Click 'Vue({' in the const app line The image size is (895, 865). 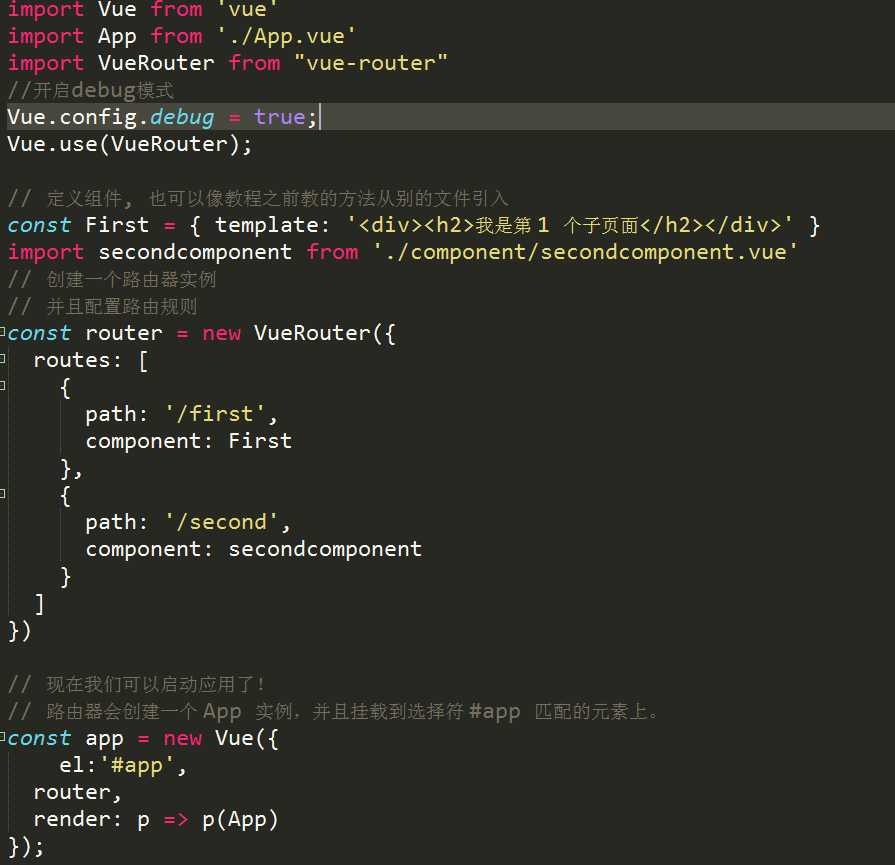pos(247,738)
